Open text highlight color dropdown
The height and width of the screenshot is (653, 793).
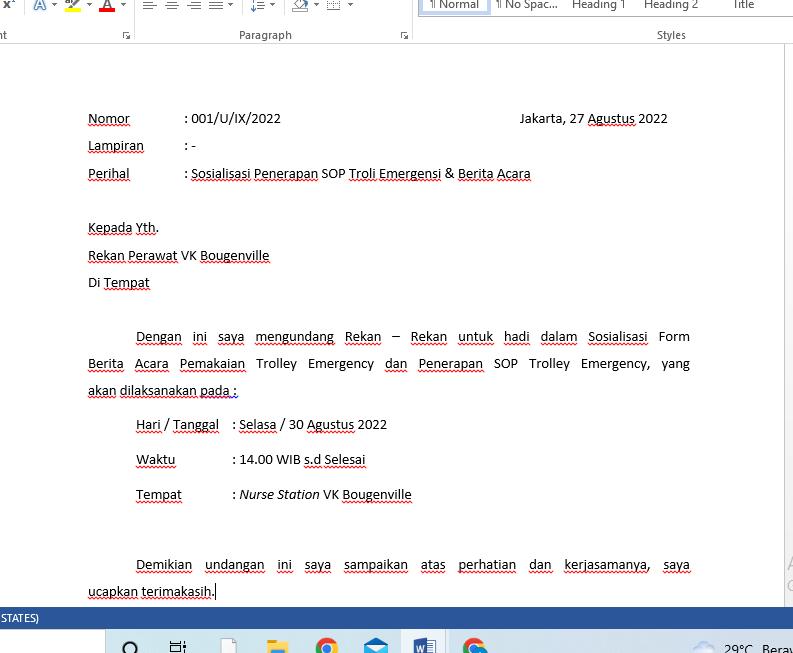(89, 5)
